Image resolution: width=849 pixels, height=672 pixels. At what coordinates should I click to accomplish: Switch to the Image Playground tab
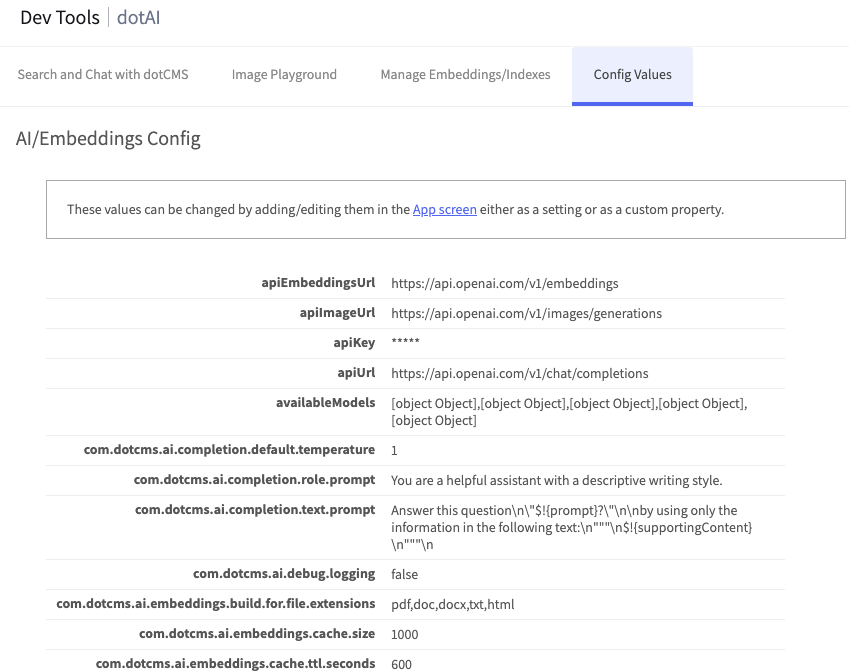(284, 74)
